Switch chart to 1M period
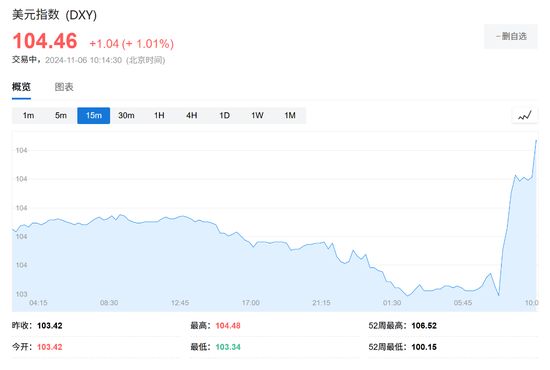The width and height of the screenshot is (550, 370). pyautogui.click(x=290, y=115)
